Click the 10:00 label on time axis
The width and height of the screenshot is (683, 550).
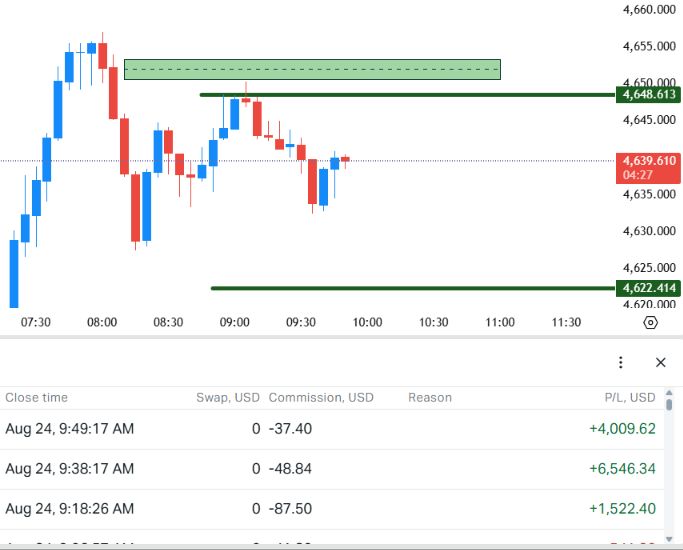367,322
